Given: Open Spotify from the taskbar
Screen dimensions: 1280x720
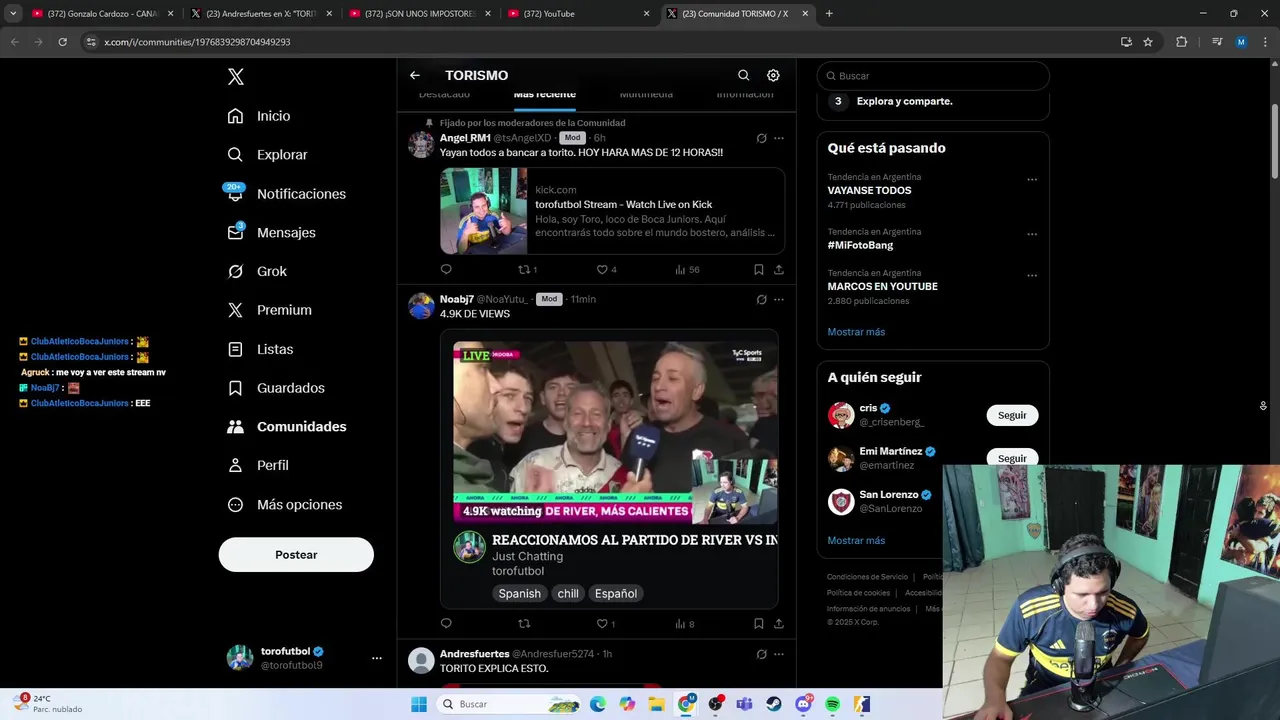Looking at the screenshot, I should [x=832, y=704].
